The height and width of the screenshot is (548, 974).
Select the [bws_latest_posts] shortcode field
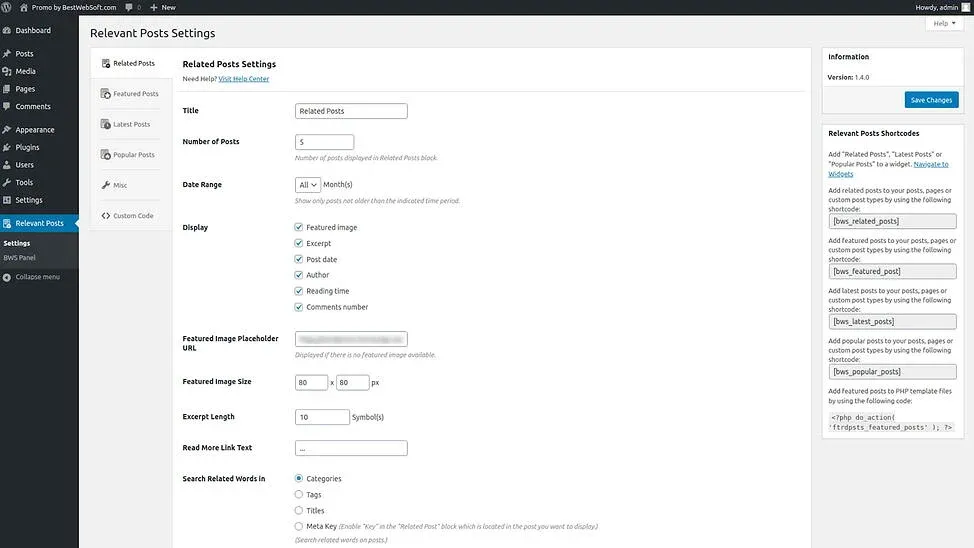(892, 322)
